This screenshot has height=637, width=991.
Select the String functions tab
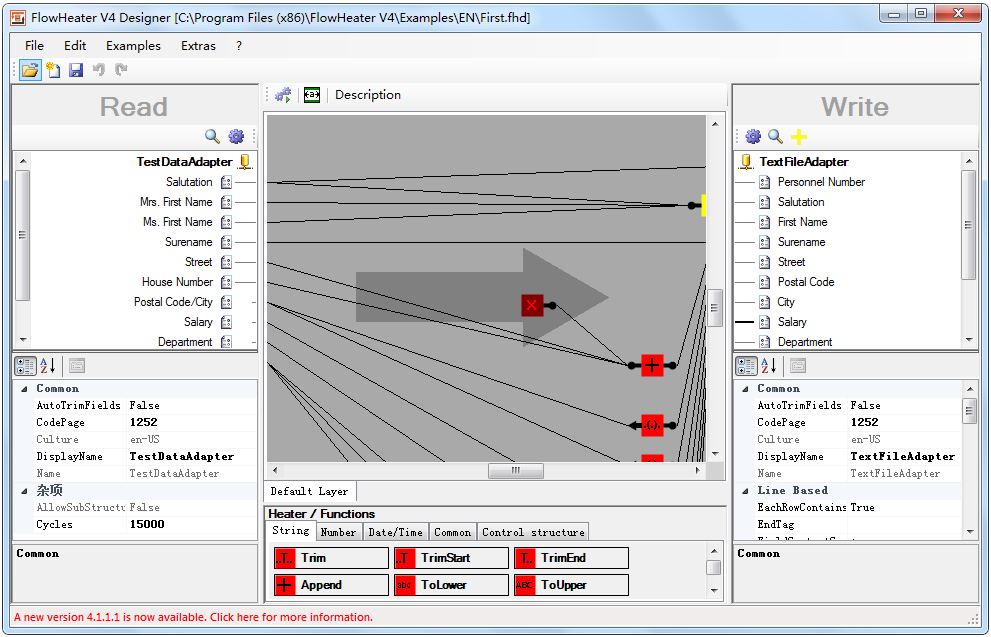point(291,531)
